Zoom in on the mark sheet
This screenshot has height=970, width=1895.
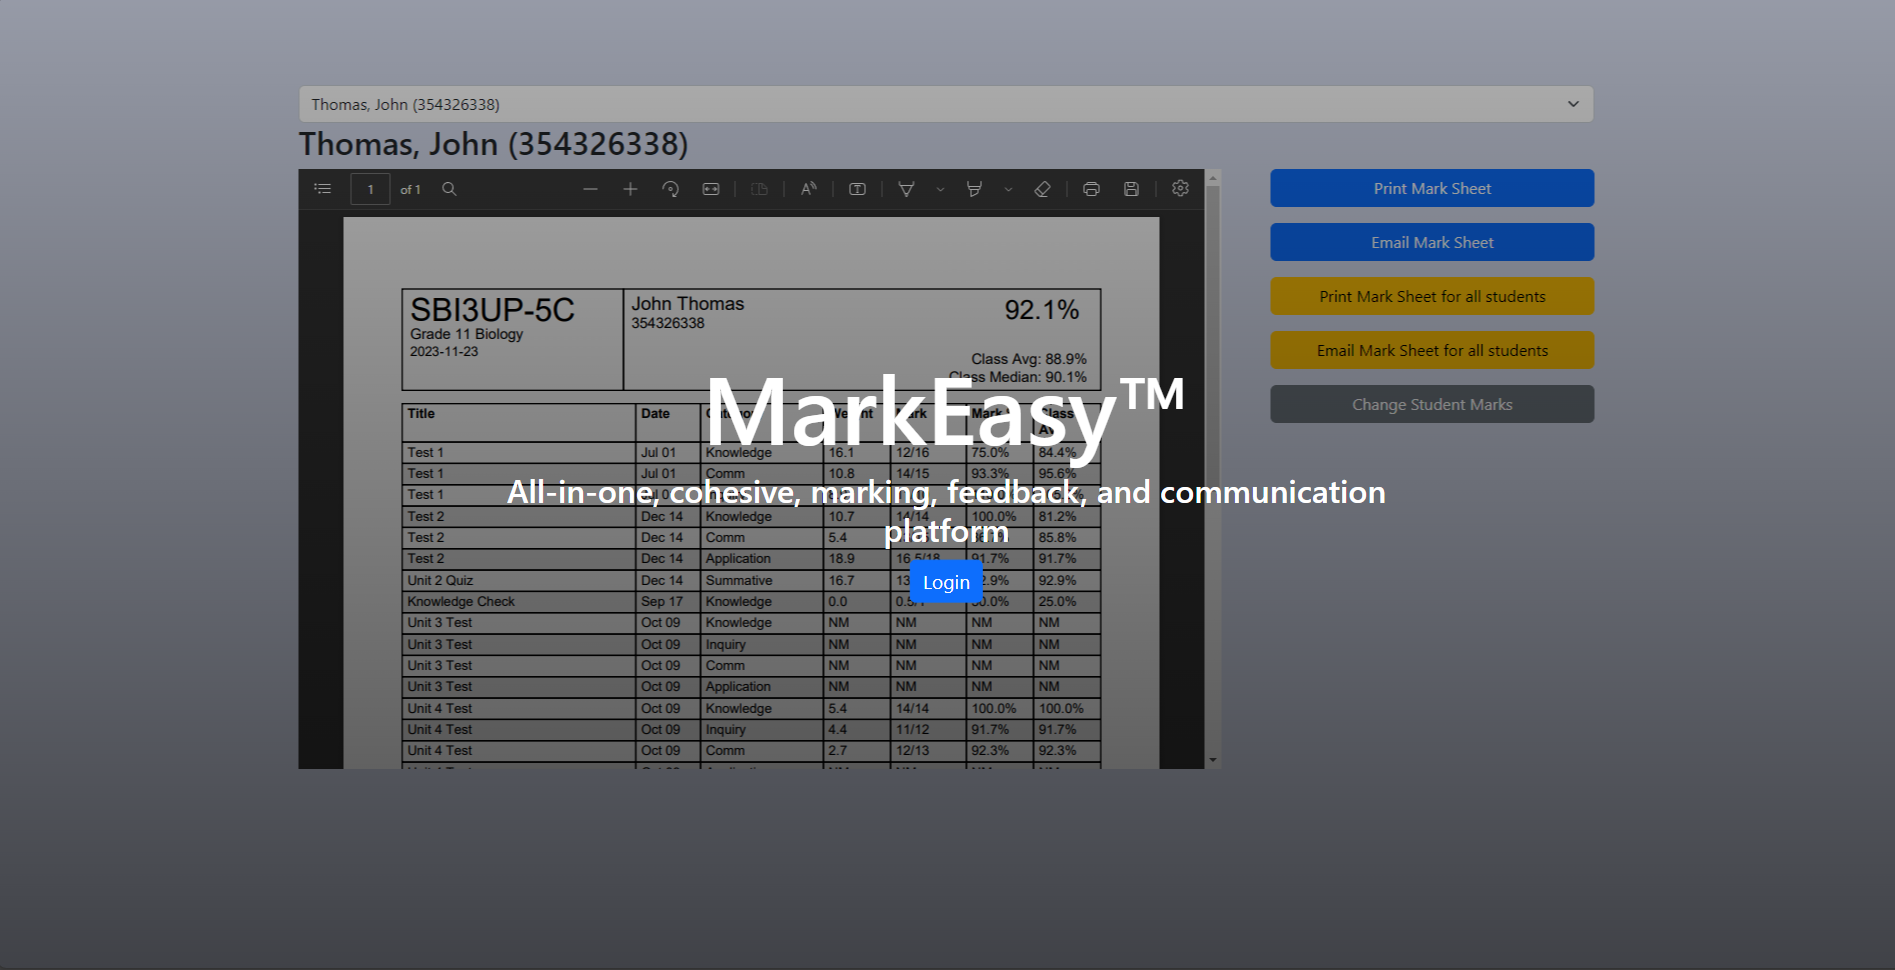pos(630,188)
